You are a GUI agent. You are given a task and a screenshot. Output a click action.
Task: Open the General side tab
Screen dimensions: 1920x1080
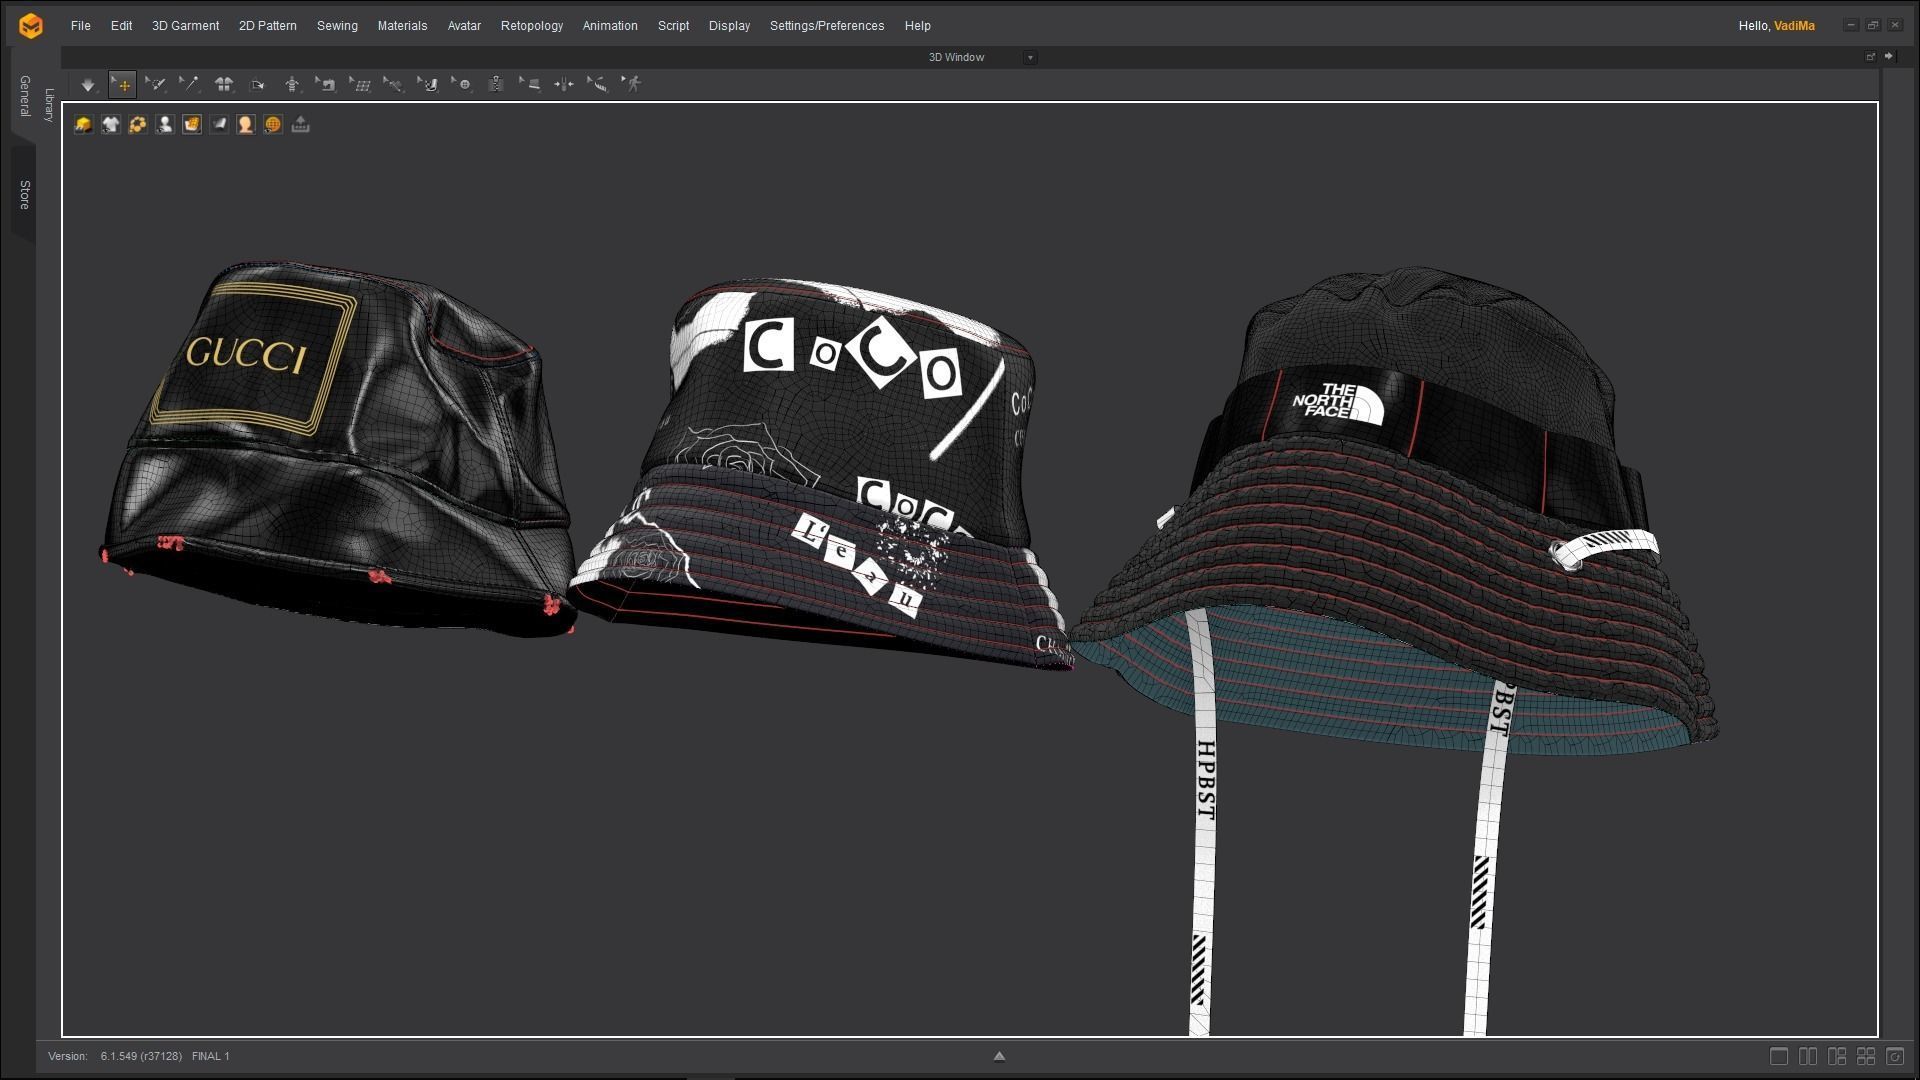(24, 96)
